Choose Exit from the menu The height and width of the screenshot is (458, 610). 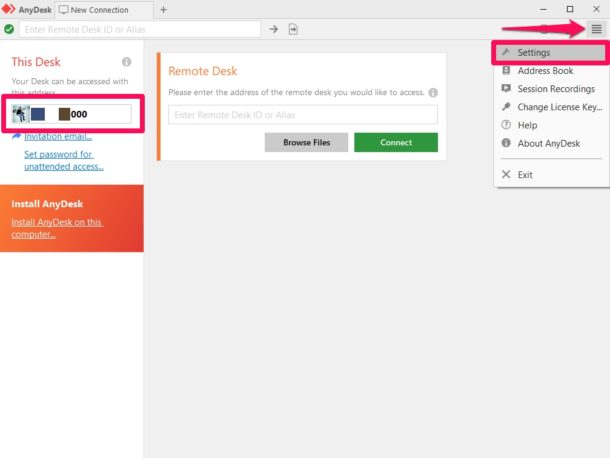pos(550,175)
